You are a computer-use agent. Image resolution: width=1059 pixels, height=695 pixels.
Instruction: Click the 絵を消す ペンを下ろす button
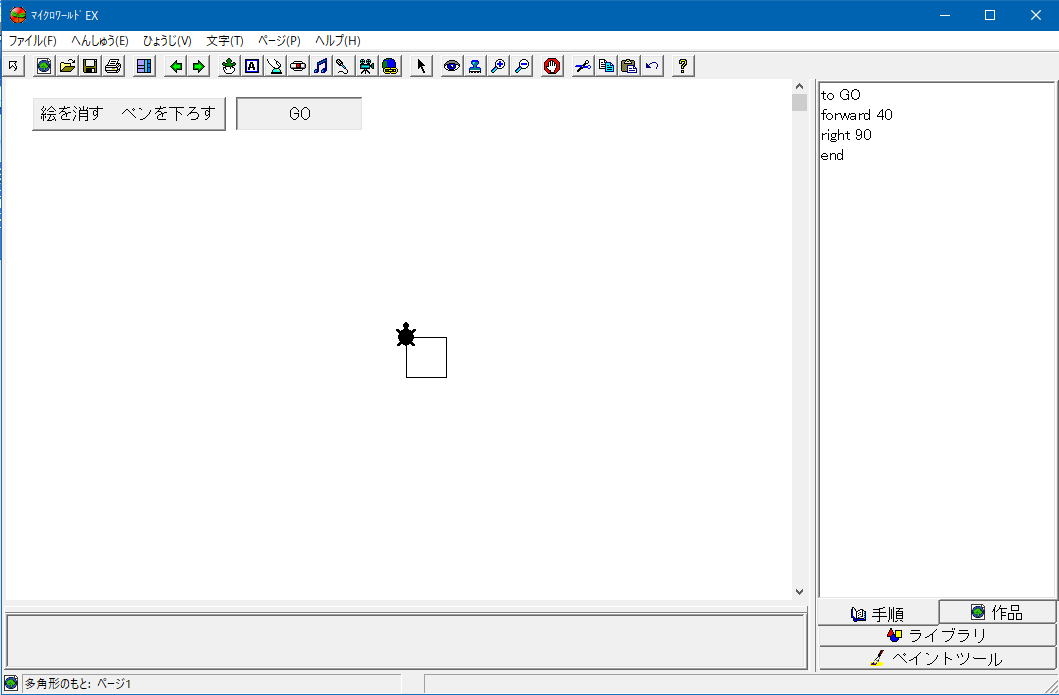tap(129, 113)
